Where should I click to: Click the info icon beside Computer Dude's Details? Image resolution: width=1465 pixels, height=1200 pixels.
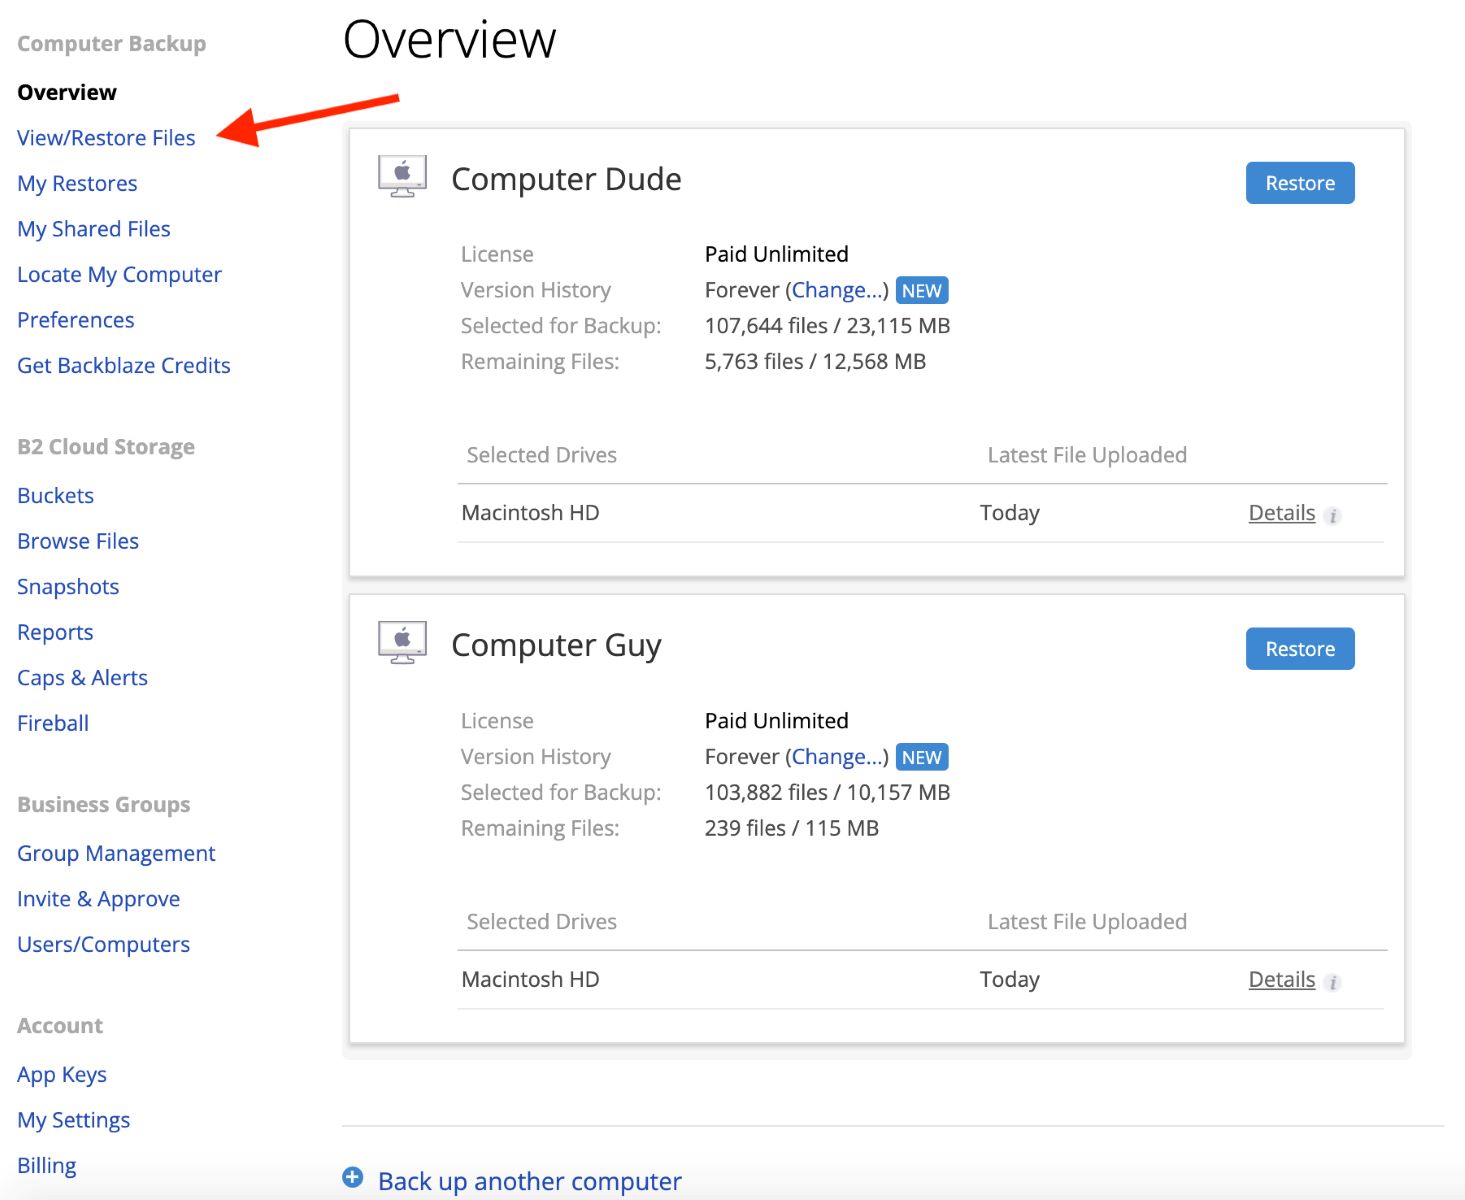tap(1333, 514)
